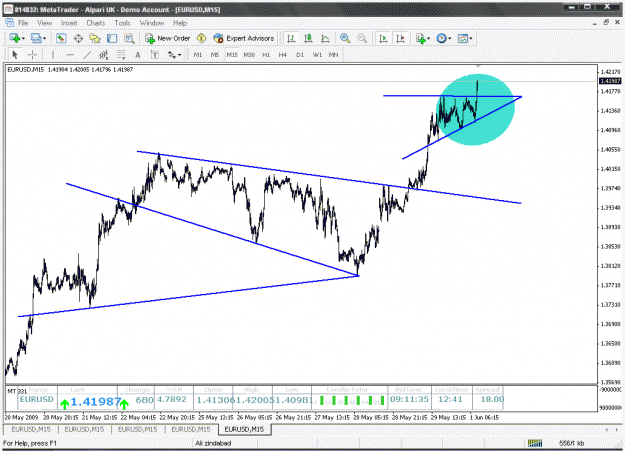
Task: Click the 4.7892 value in panel
Action: pyautogui.click(x=172, y=399)
